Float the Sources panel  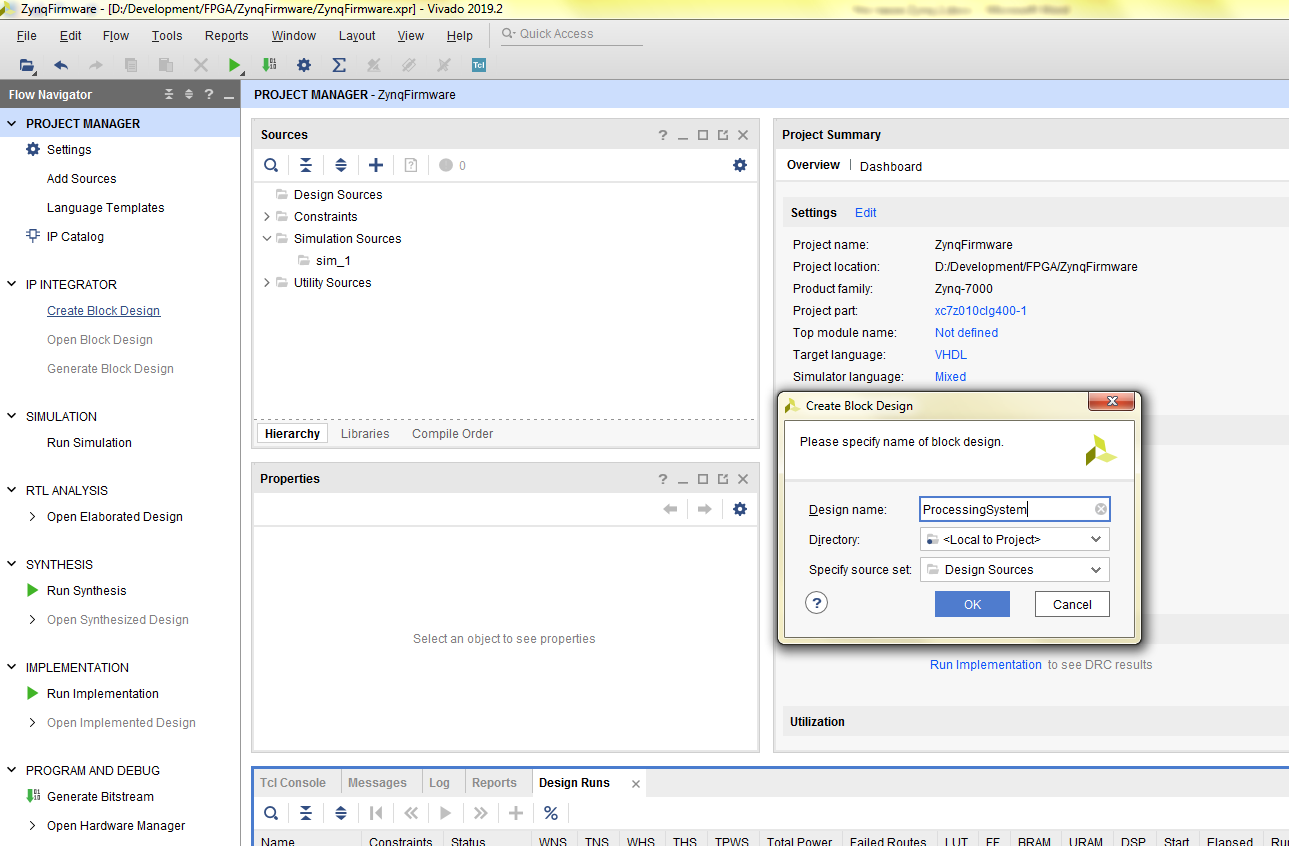click(x=723, y=135)
